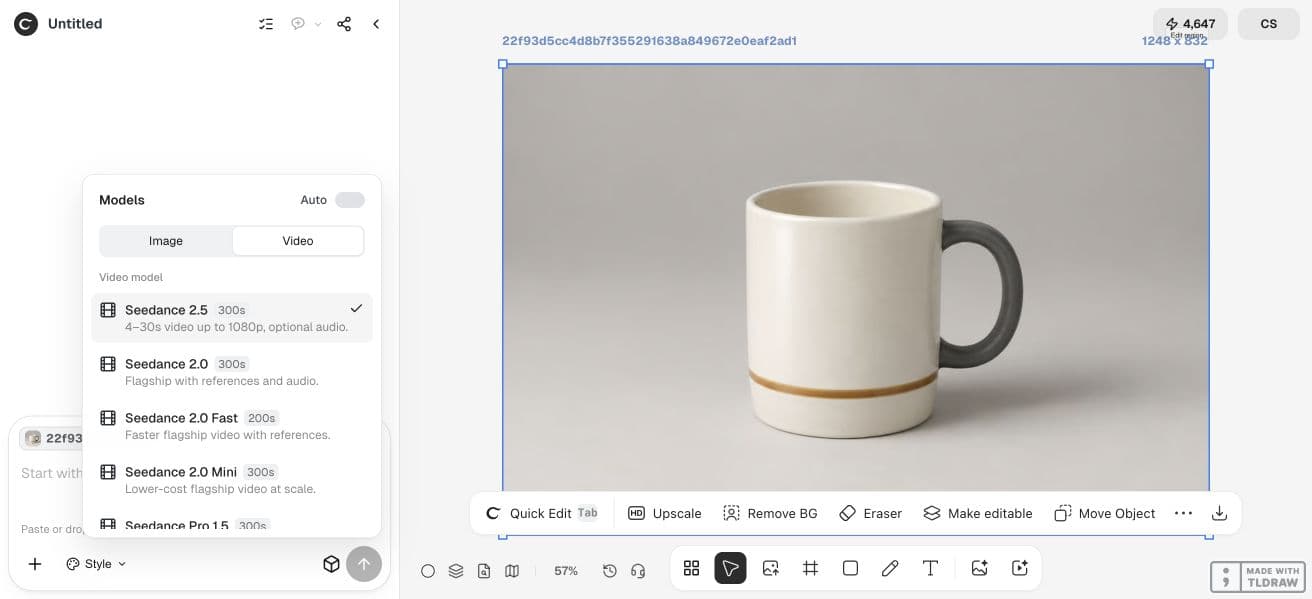The height and width of the screenshot is (599, 1312).
Task: Select the pencil draw tool
Action: 890,568
